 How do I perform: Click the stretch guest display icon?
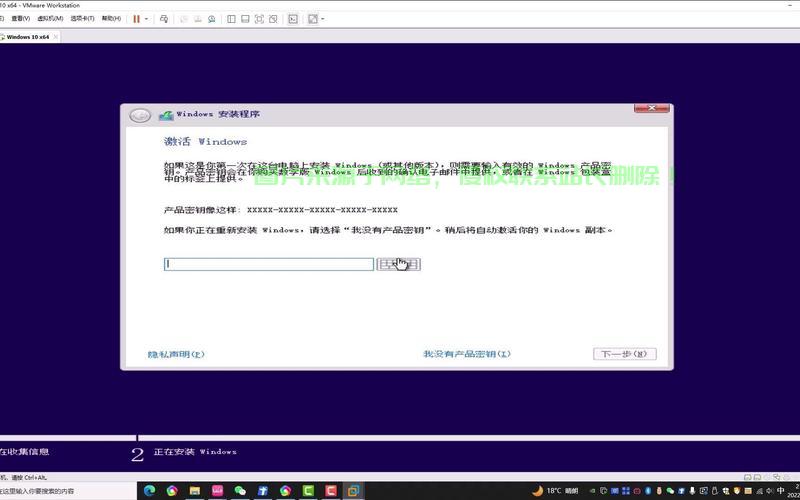point(313,19)
